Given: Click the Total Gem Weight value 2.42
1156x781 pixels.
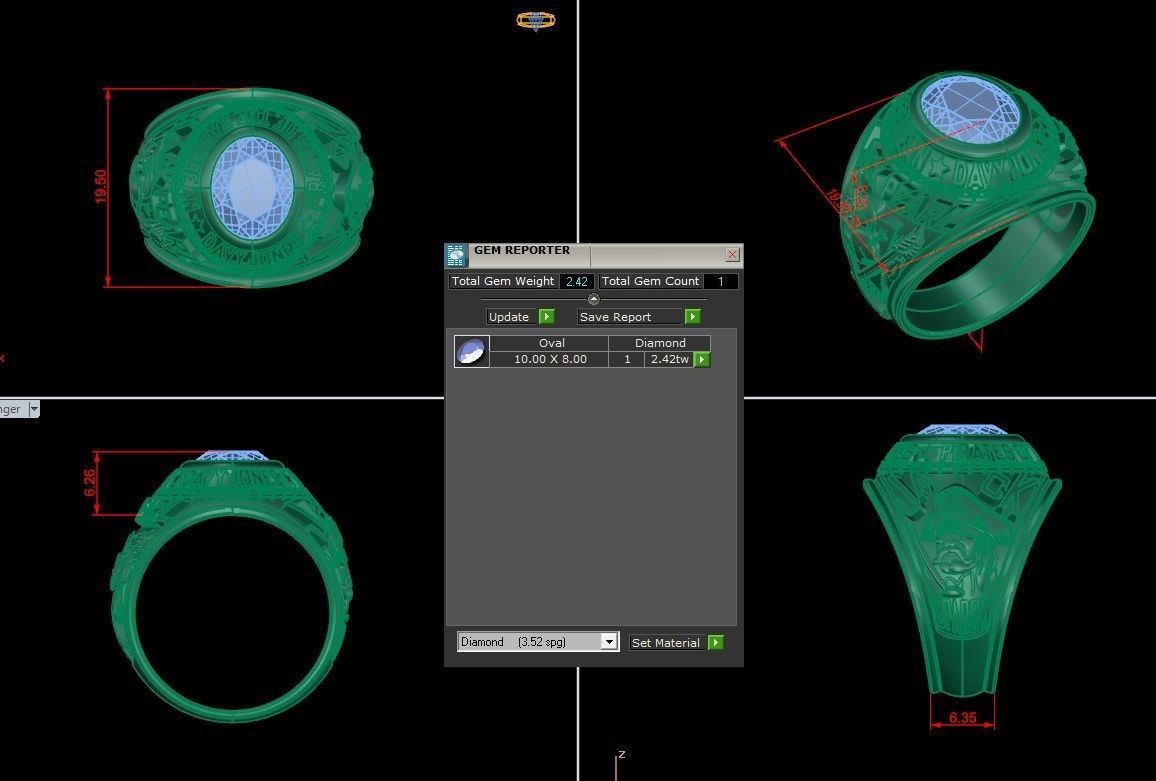Looking at the screenshot, I should pyautogui.click(x=577, y=281).
